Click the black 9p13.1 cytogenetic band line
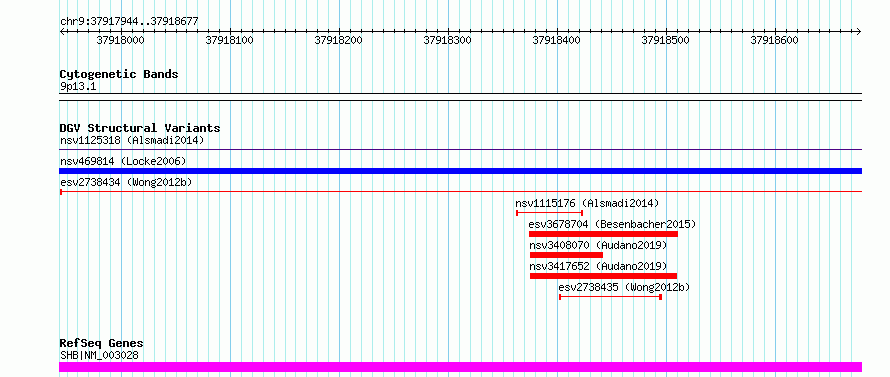This screenshot has width=890, height=377. [x=460, y=97]
